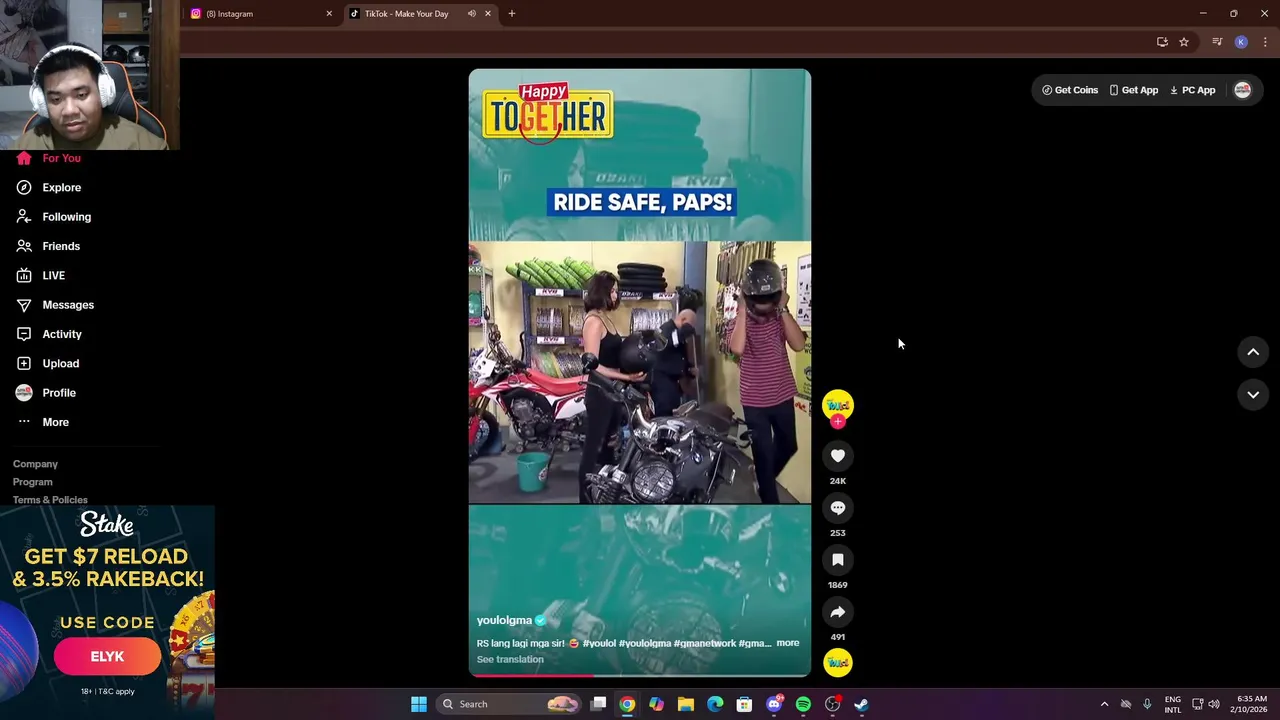Open the comments bubble showing 253

tap(838, 508)
